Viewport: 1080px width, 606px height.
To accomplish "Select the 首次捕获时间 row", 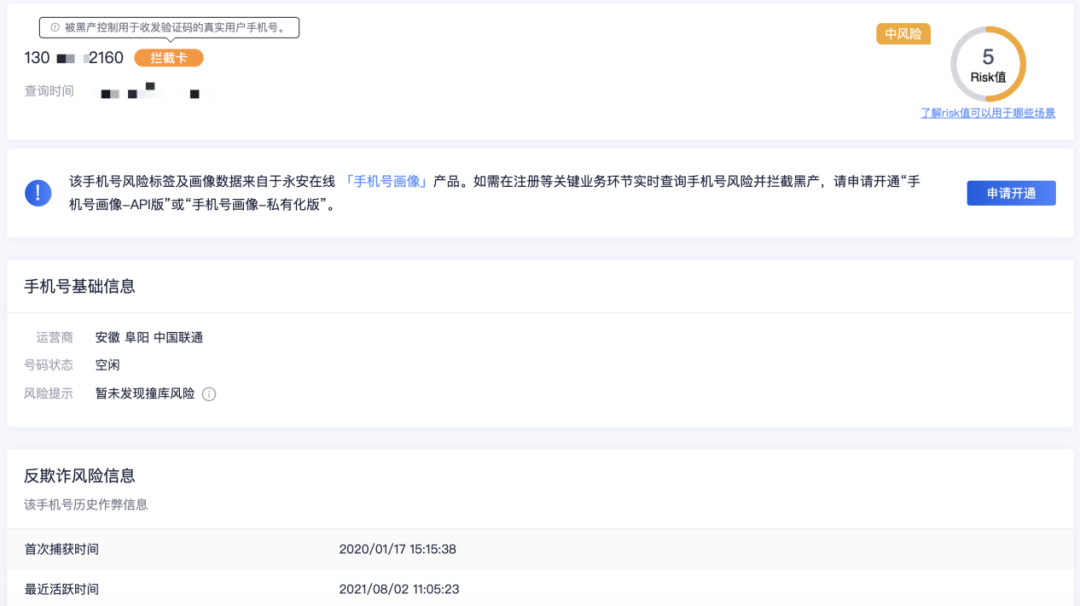I will coord(540,549).
